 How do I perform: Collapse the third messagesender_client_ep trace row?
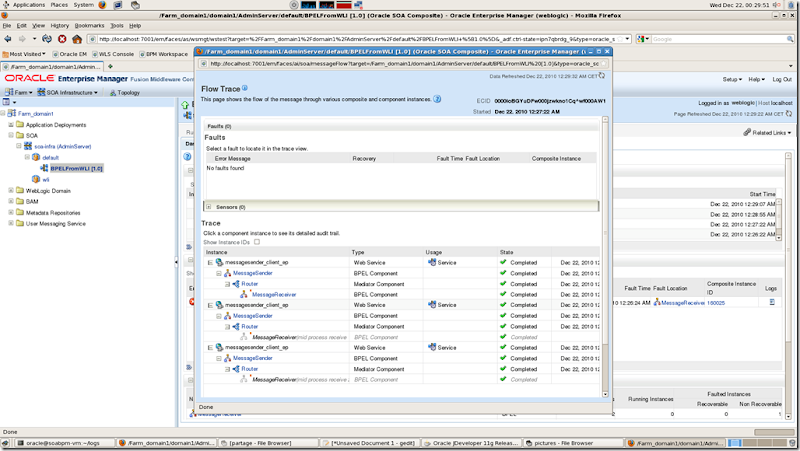tap(210, 347)
